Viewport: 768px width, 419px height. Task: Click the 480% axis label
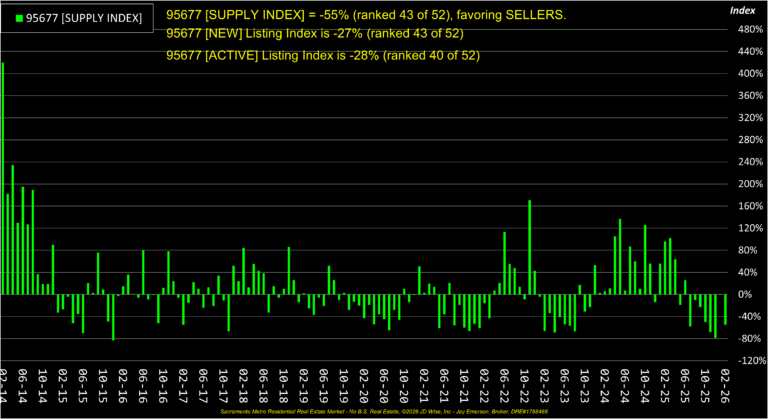click(x=750, y=29)
